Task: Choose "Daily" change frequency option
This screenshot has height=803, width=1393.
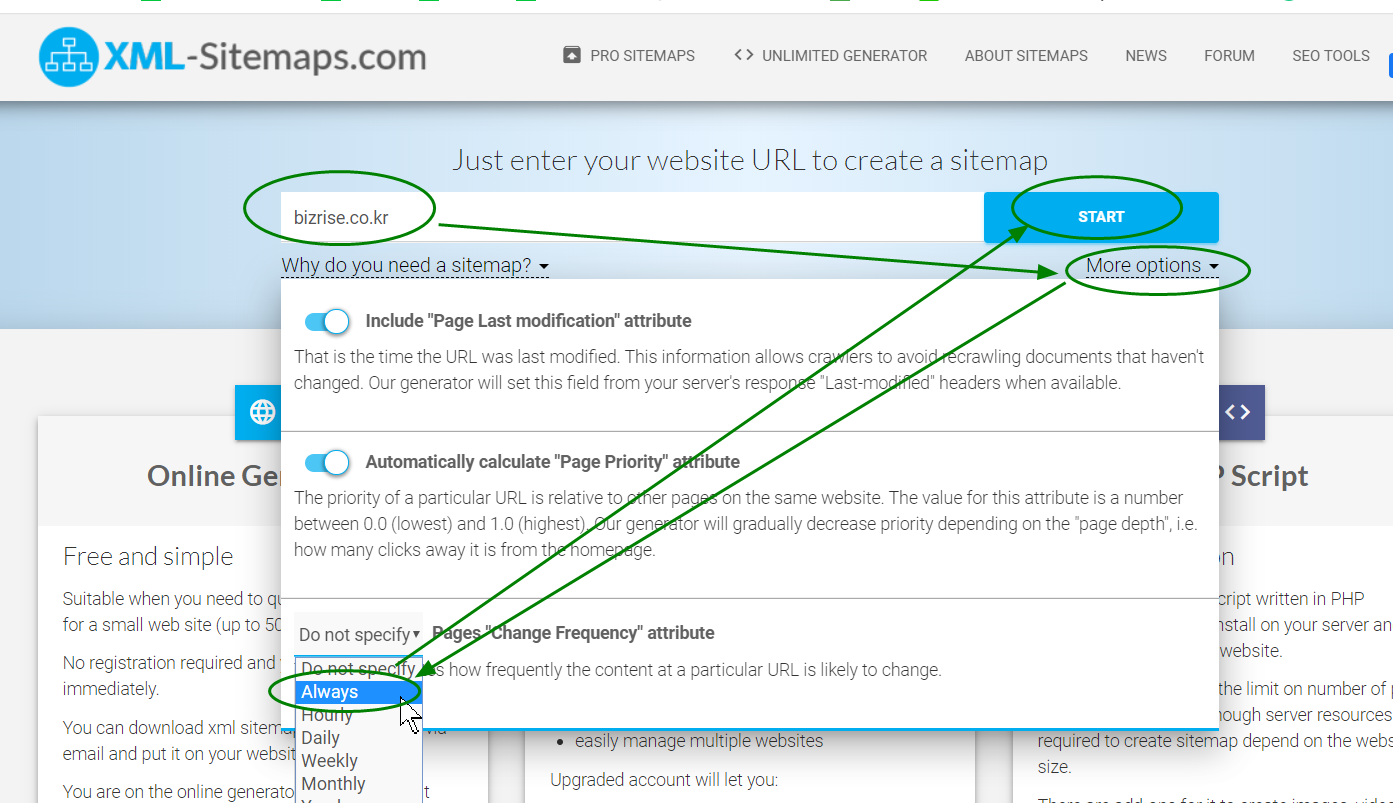Action: click(x=358, y=738)
